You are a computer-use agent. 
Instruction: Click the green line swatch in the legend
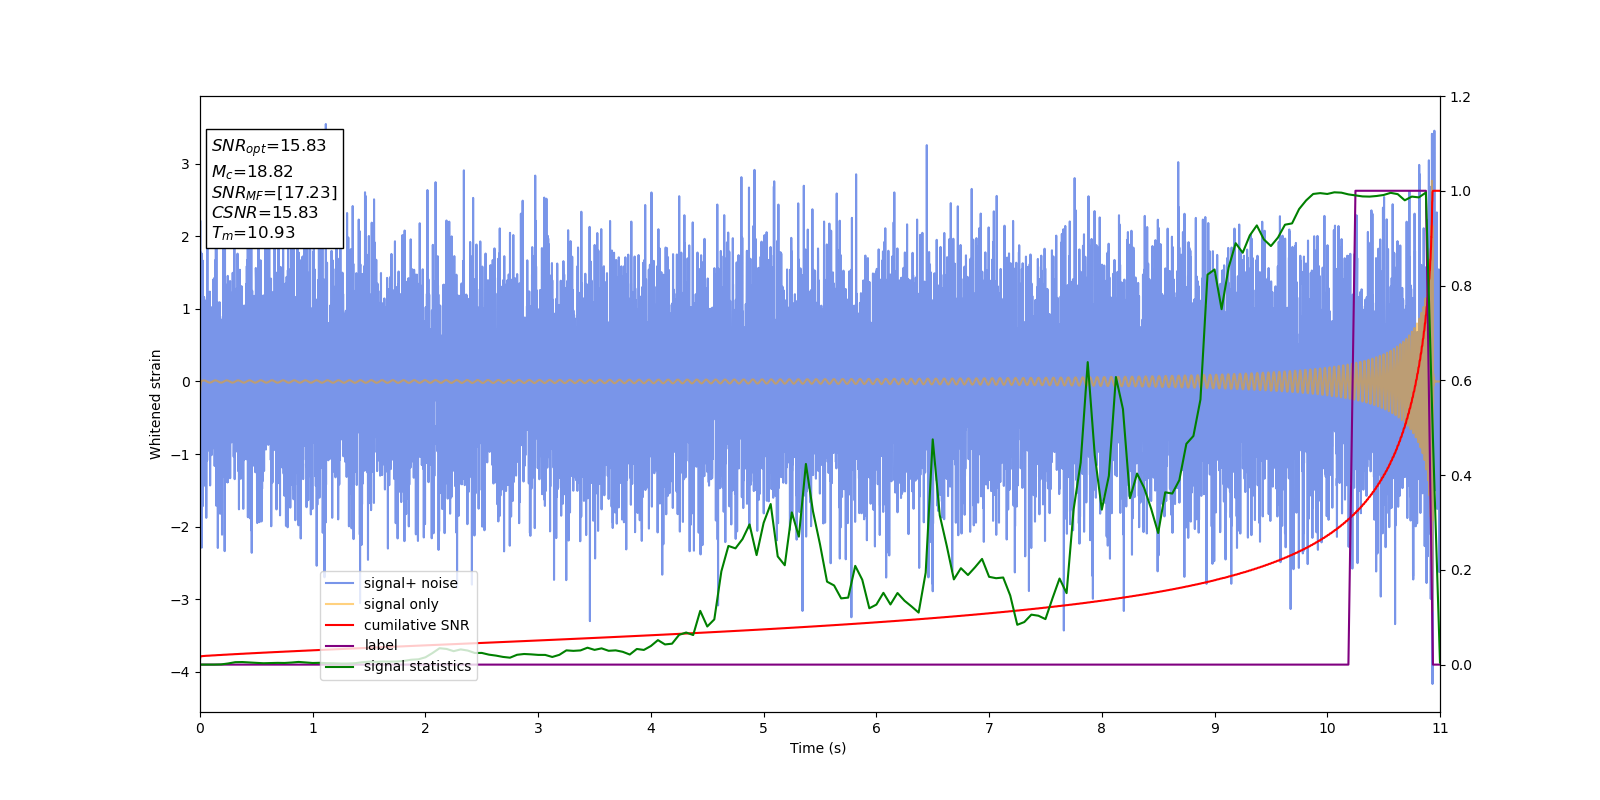coord(340,667)
